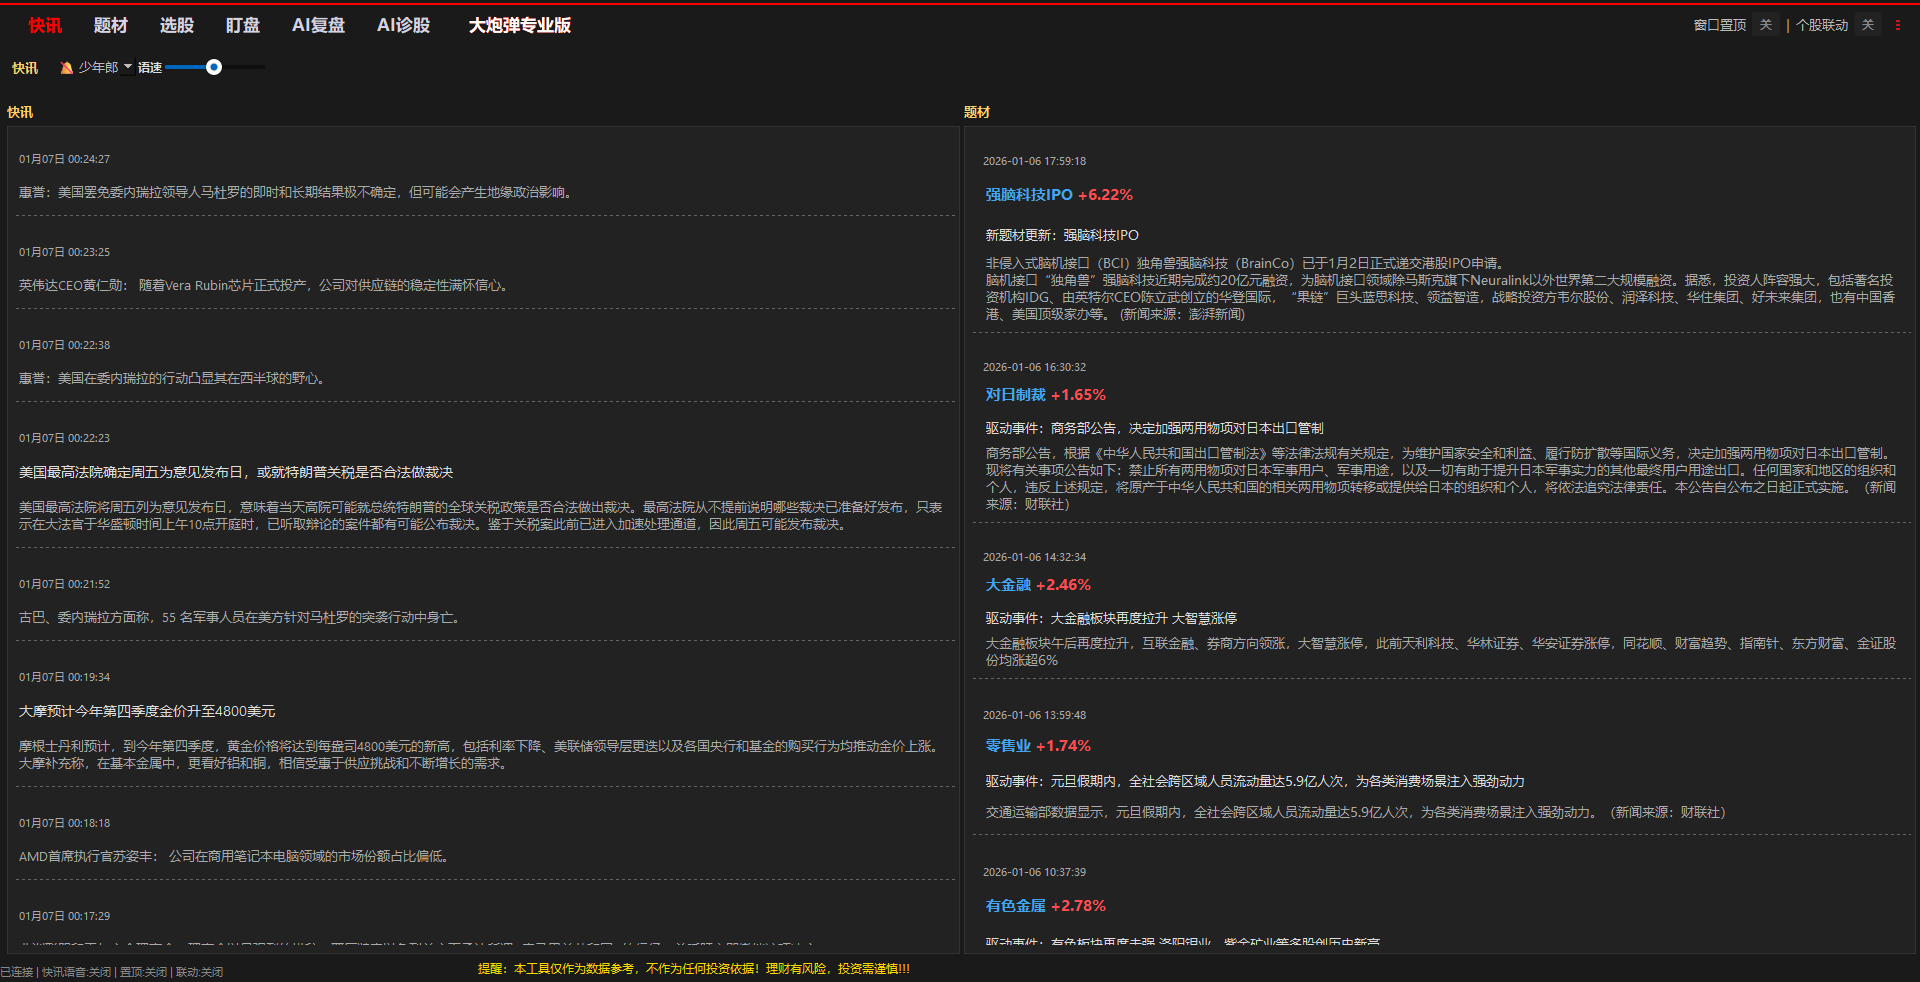Viewport: 1920px width, 982px height.
Task: Open the 盯盘 tab
Action: point(243,25)
